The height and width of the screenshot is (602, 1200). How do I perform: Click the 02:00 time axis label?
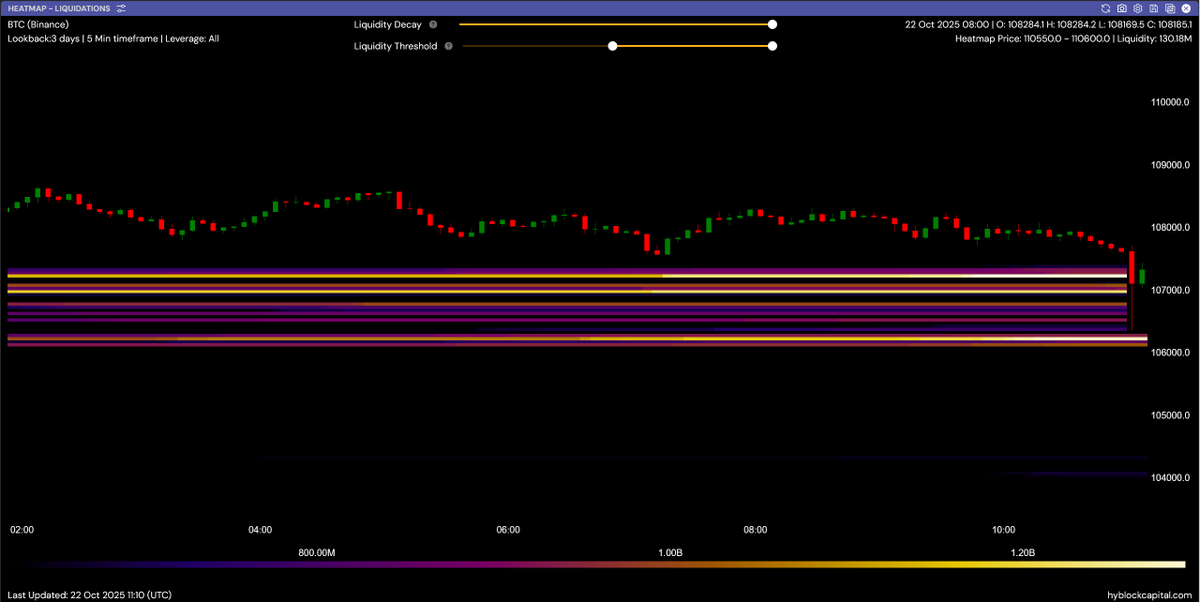coord(22,530)
